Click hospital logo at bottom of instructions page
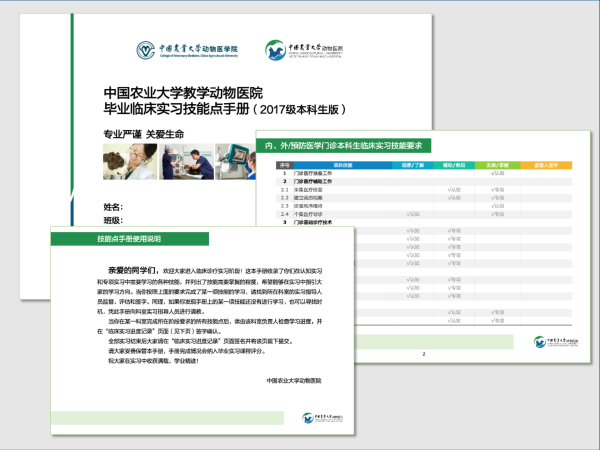This screenshot has height=450, width=600. (x=322, y=418)
